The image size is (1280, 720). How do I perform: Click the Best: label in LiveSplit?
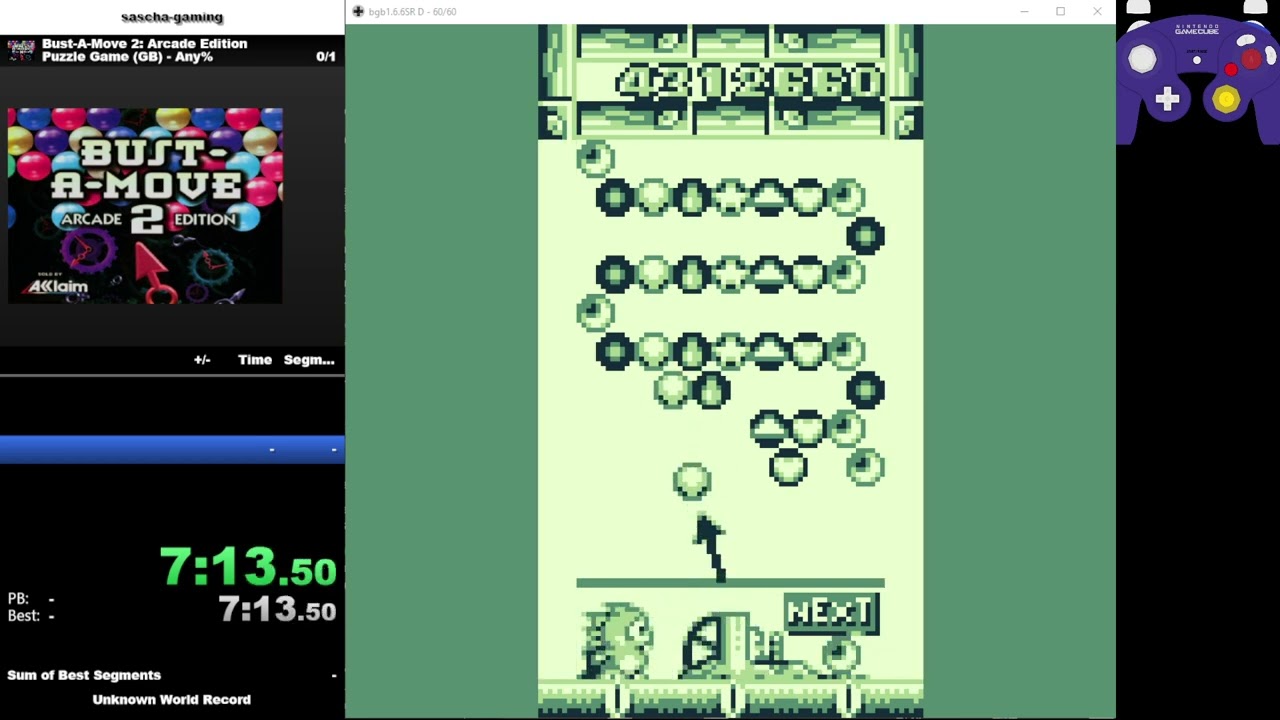[23, 616]
